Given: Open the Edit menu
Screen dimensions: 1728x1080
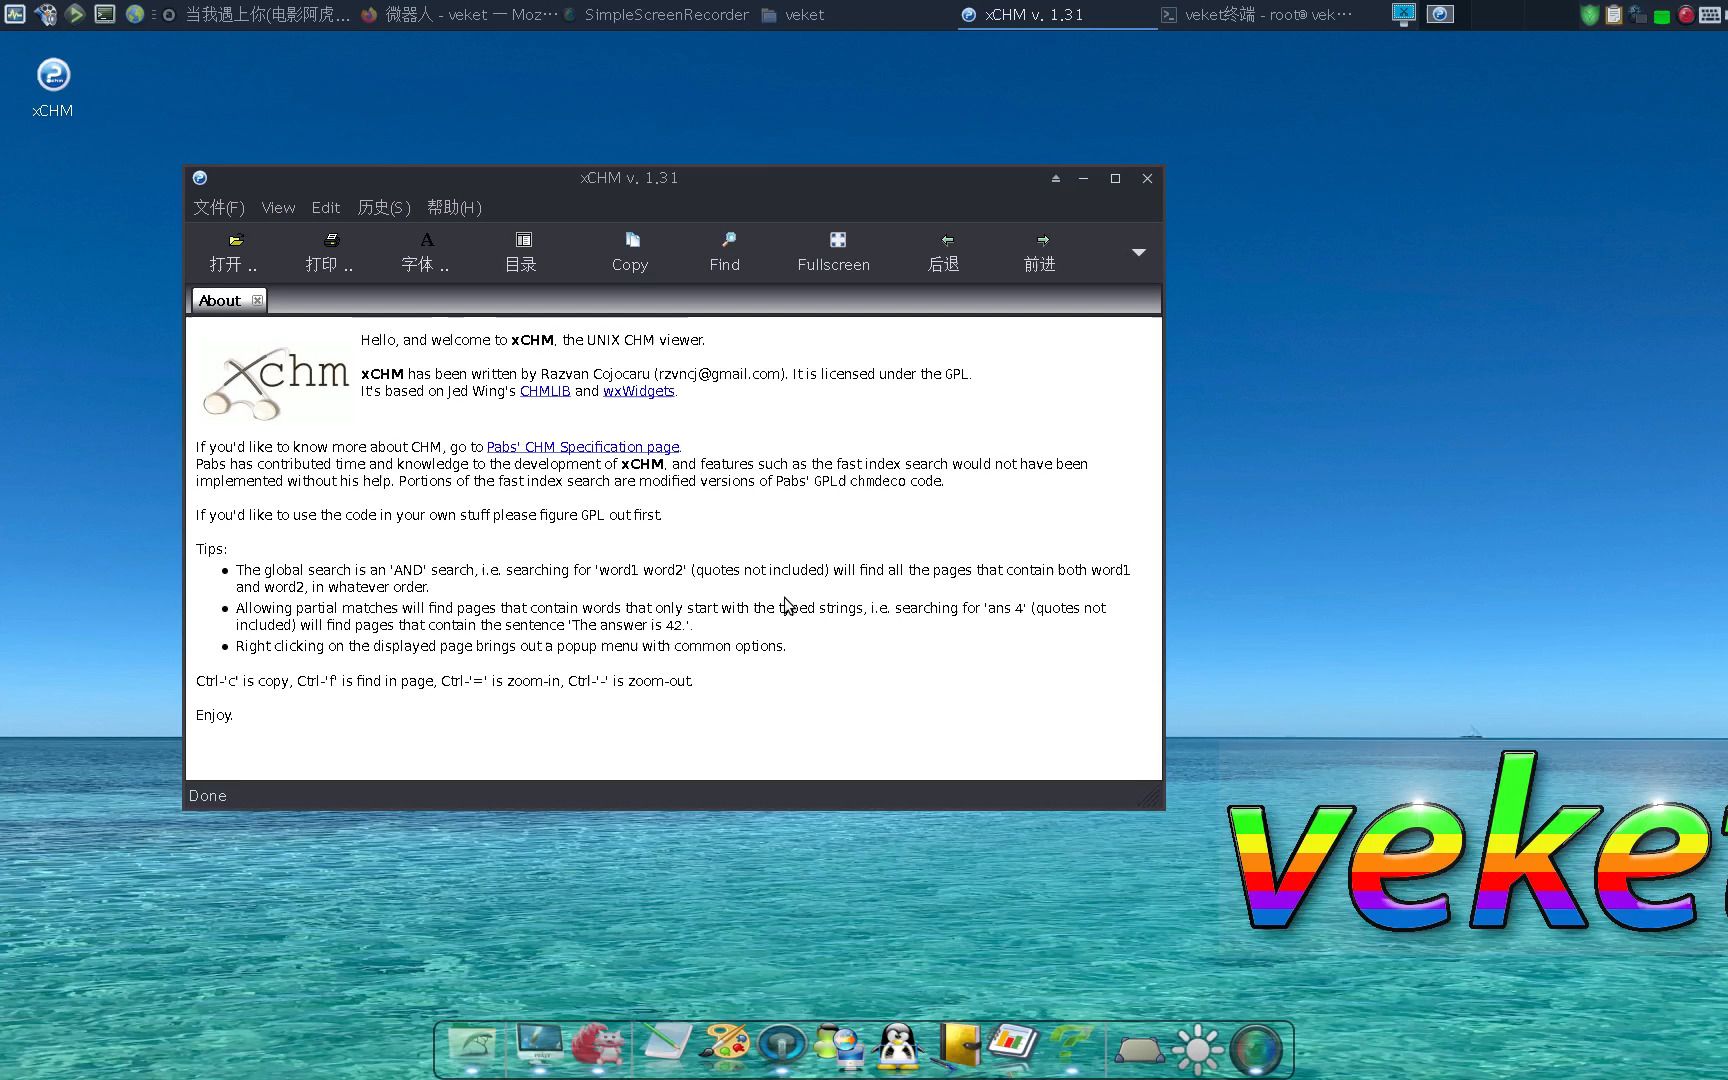Looking at the screenshot, I should click(x=326, y=207).
